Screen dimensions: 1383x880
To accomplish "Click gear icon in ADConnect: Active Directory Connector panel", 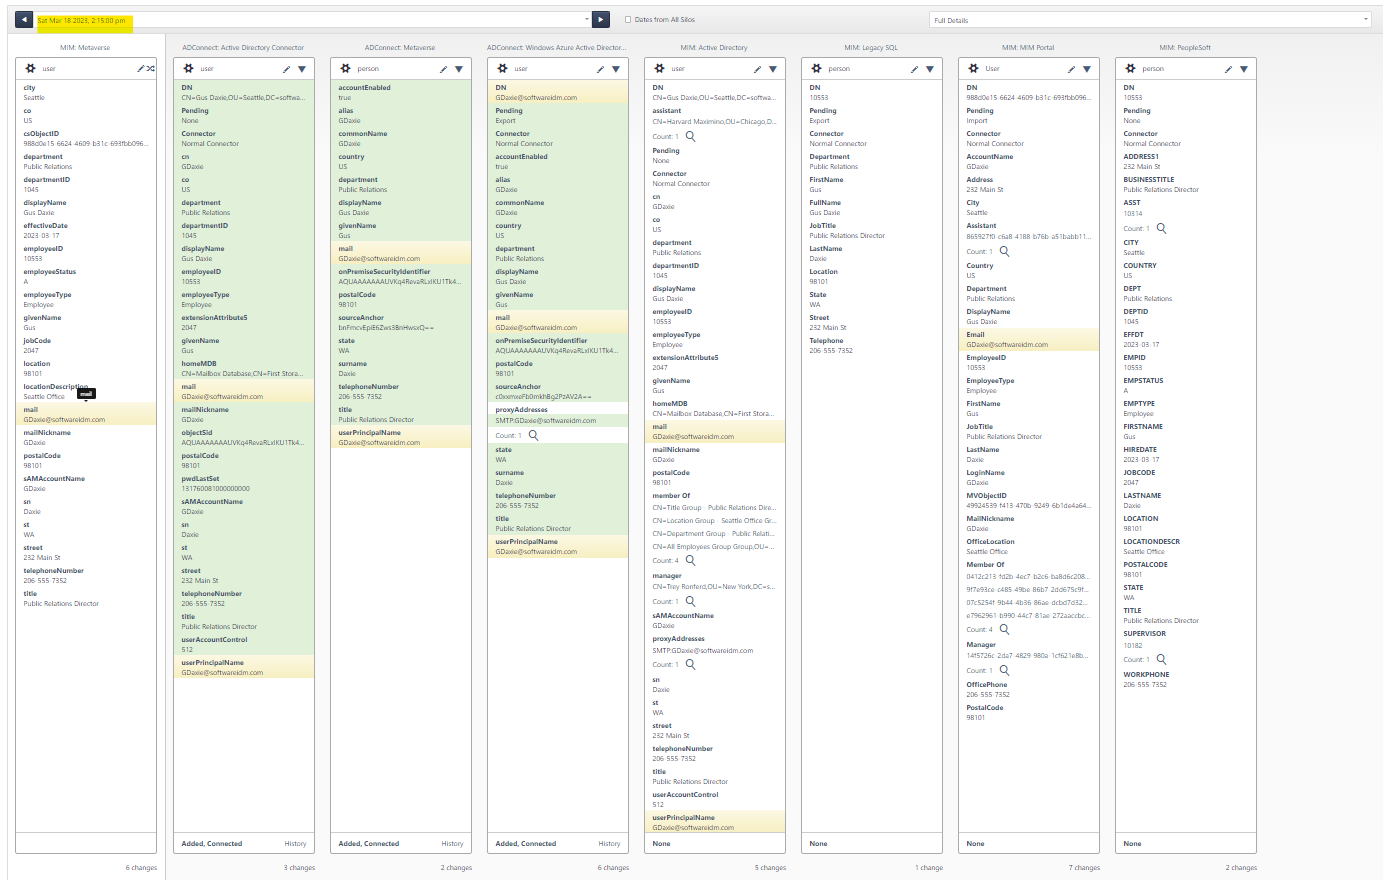I will click(188, 69).
